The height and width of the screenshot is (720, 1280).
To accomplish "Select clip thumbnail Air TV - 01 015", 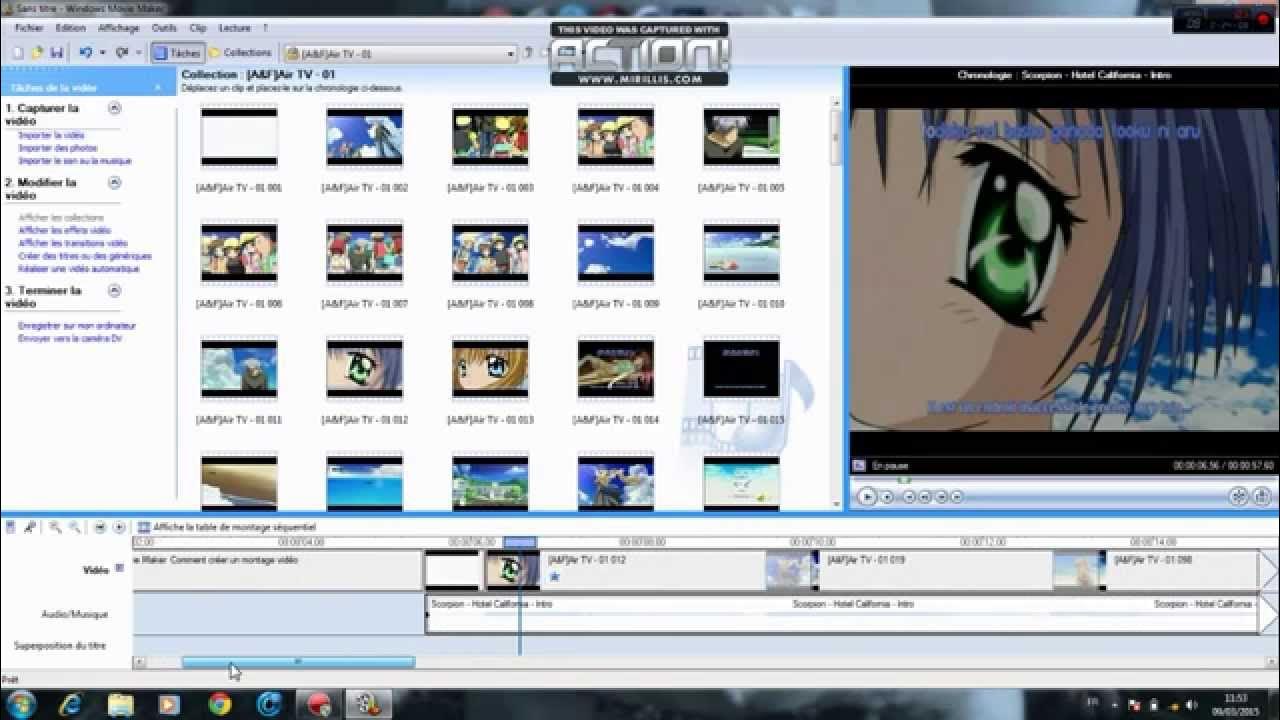I will click(741, 369).
